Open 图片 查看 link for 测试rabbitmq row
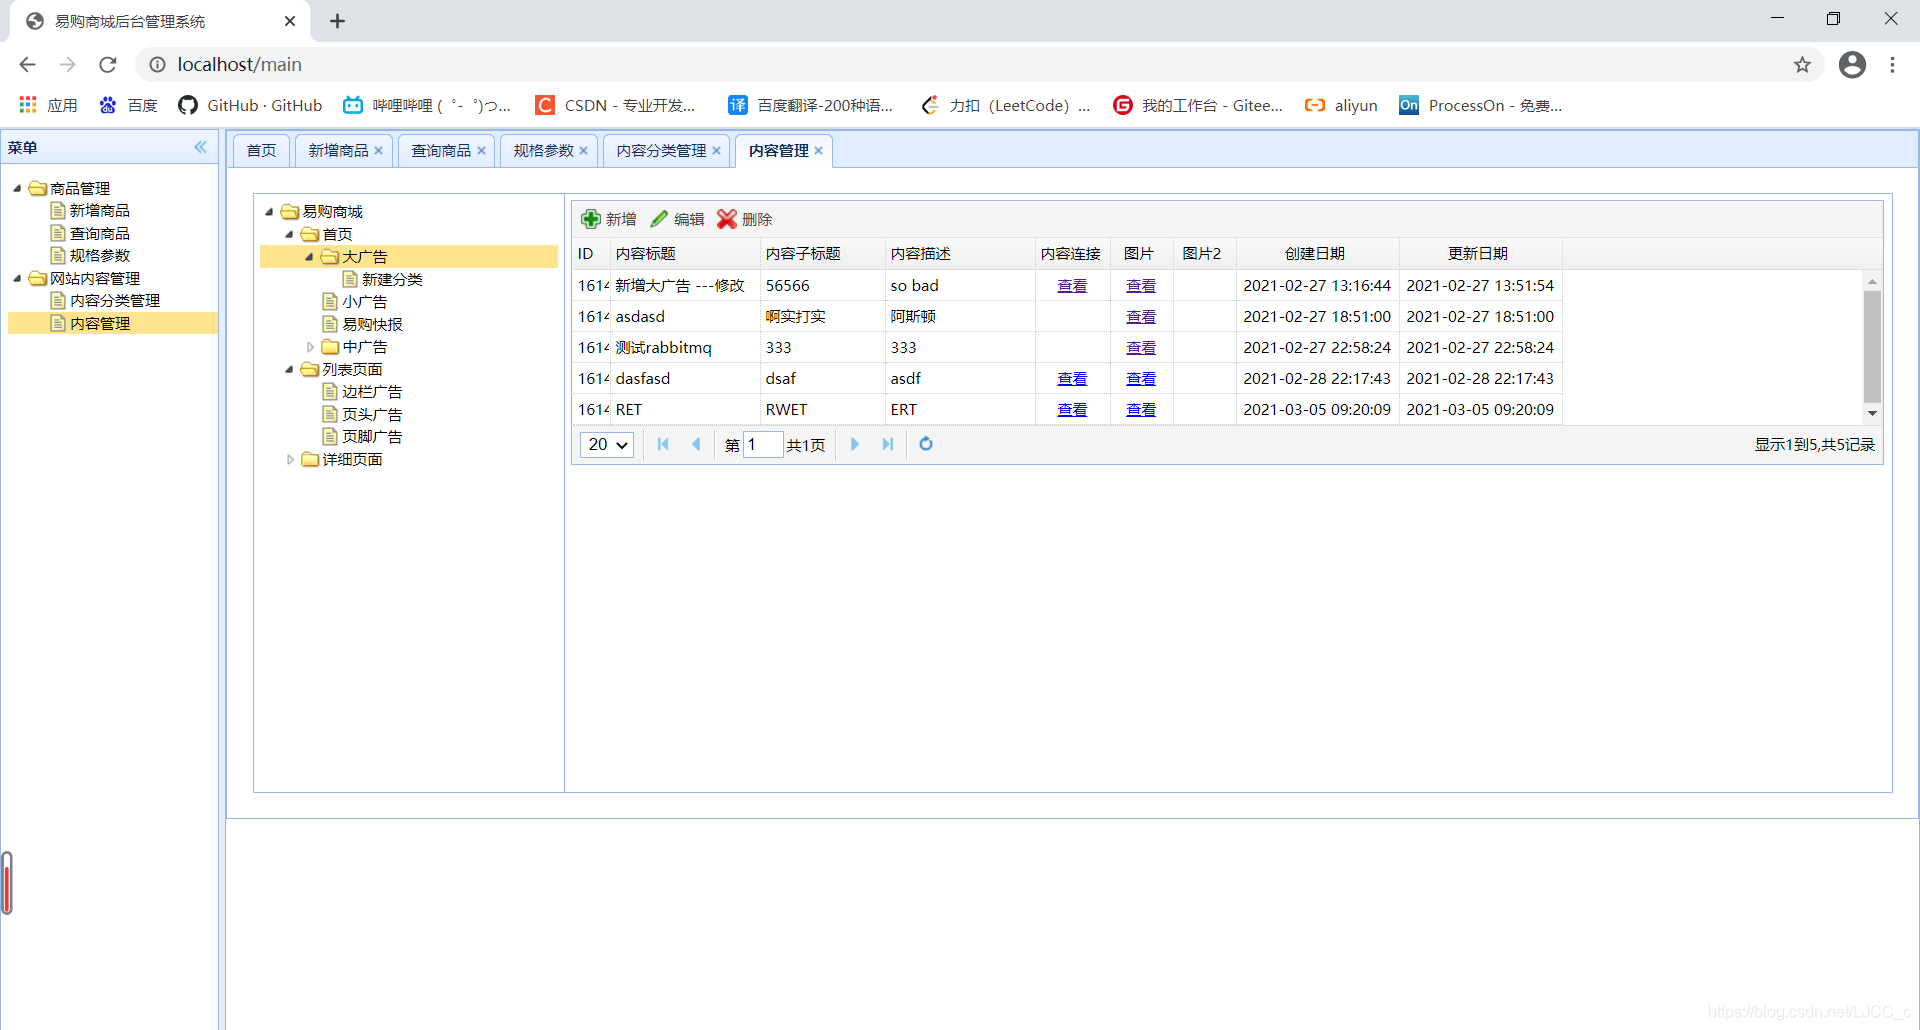Screen dimensions: 1920x1030 [x=1141, y=348]
